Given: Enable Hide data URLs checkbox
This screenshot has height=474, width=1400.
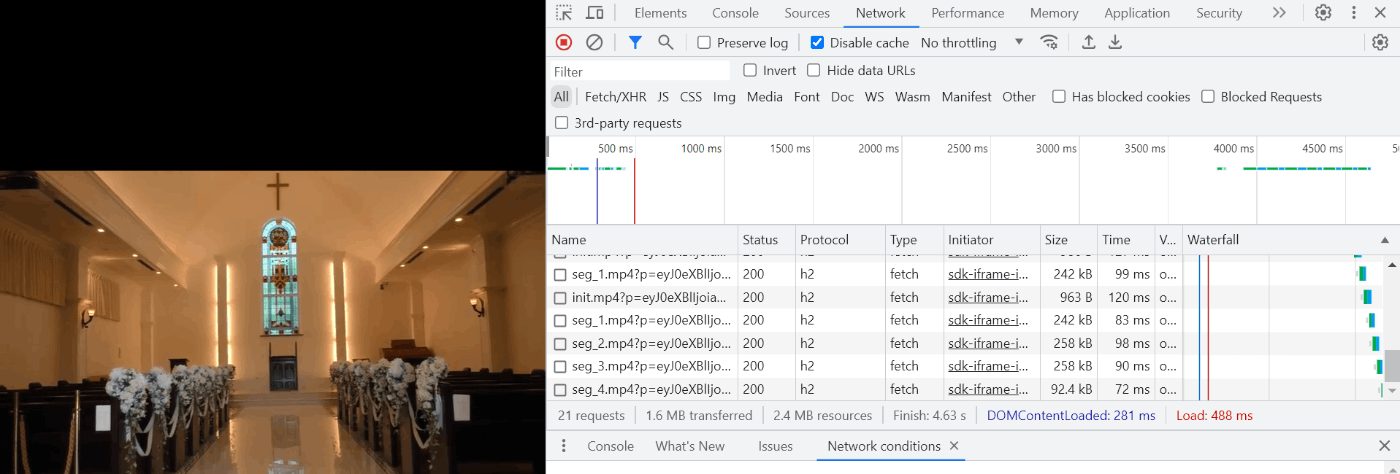Looking at the screenshot, I should coord(814,70).
